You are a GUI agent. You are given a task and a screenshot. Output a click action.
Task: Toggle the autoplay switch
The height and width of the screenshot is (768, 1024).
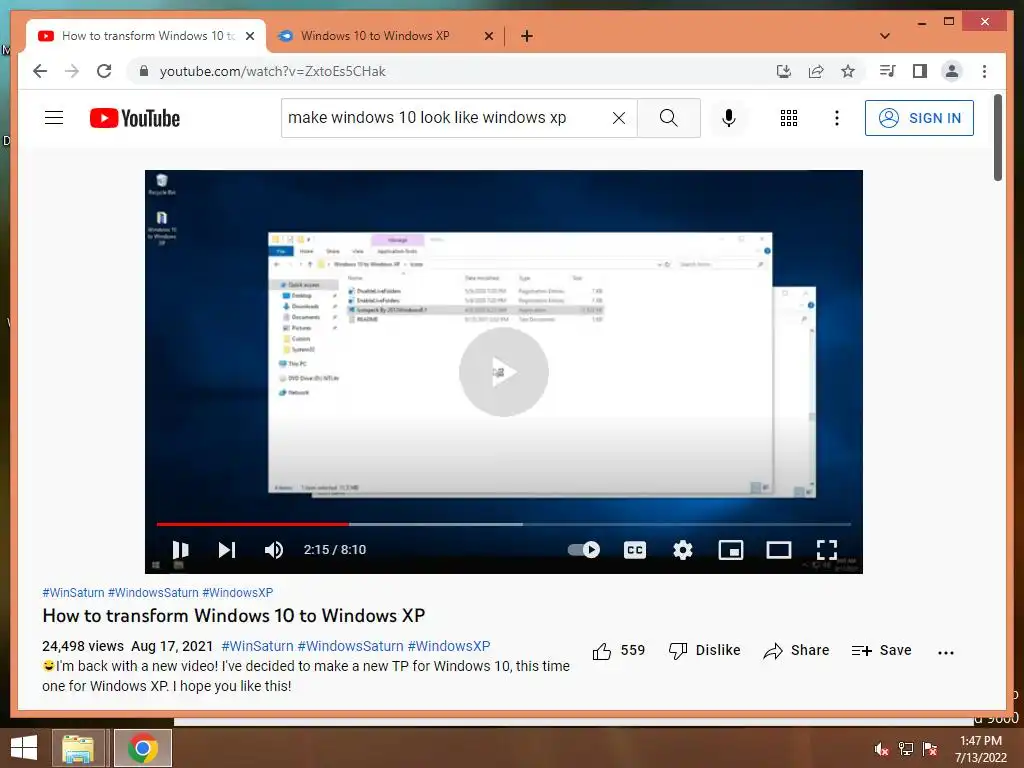(x=583, y=550)
